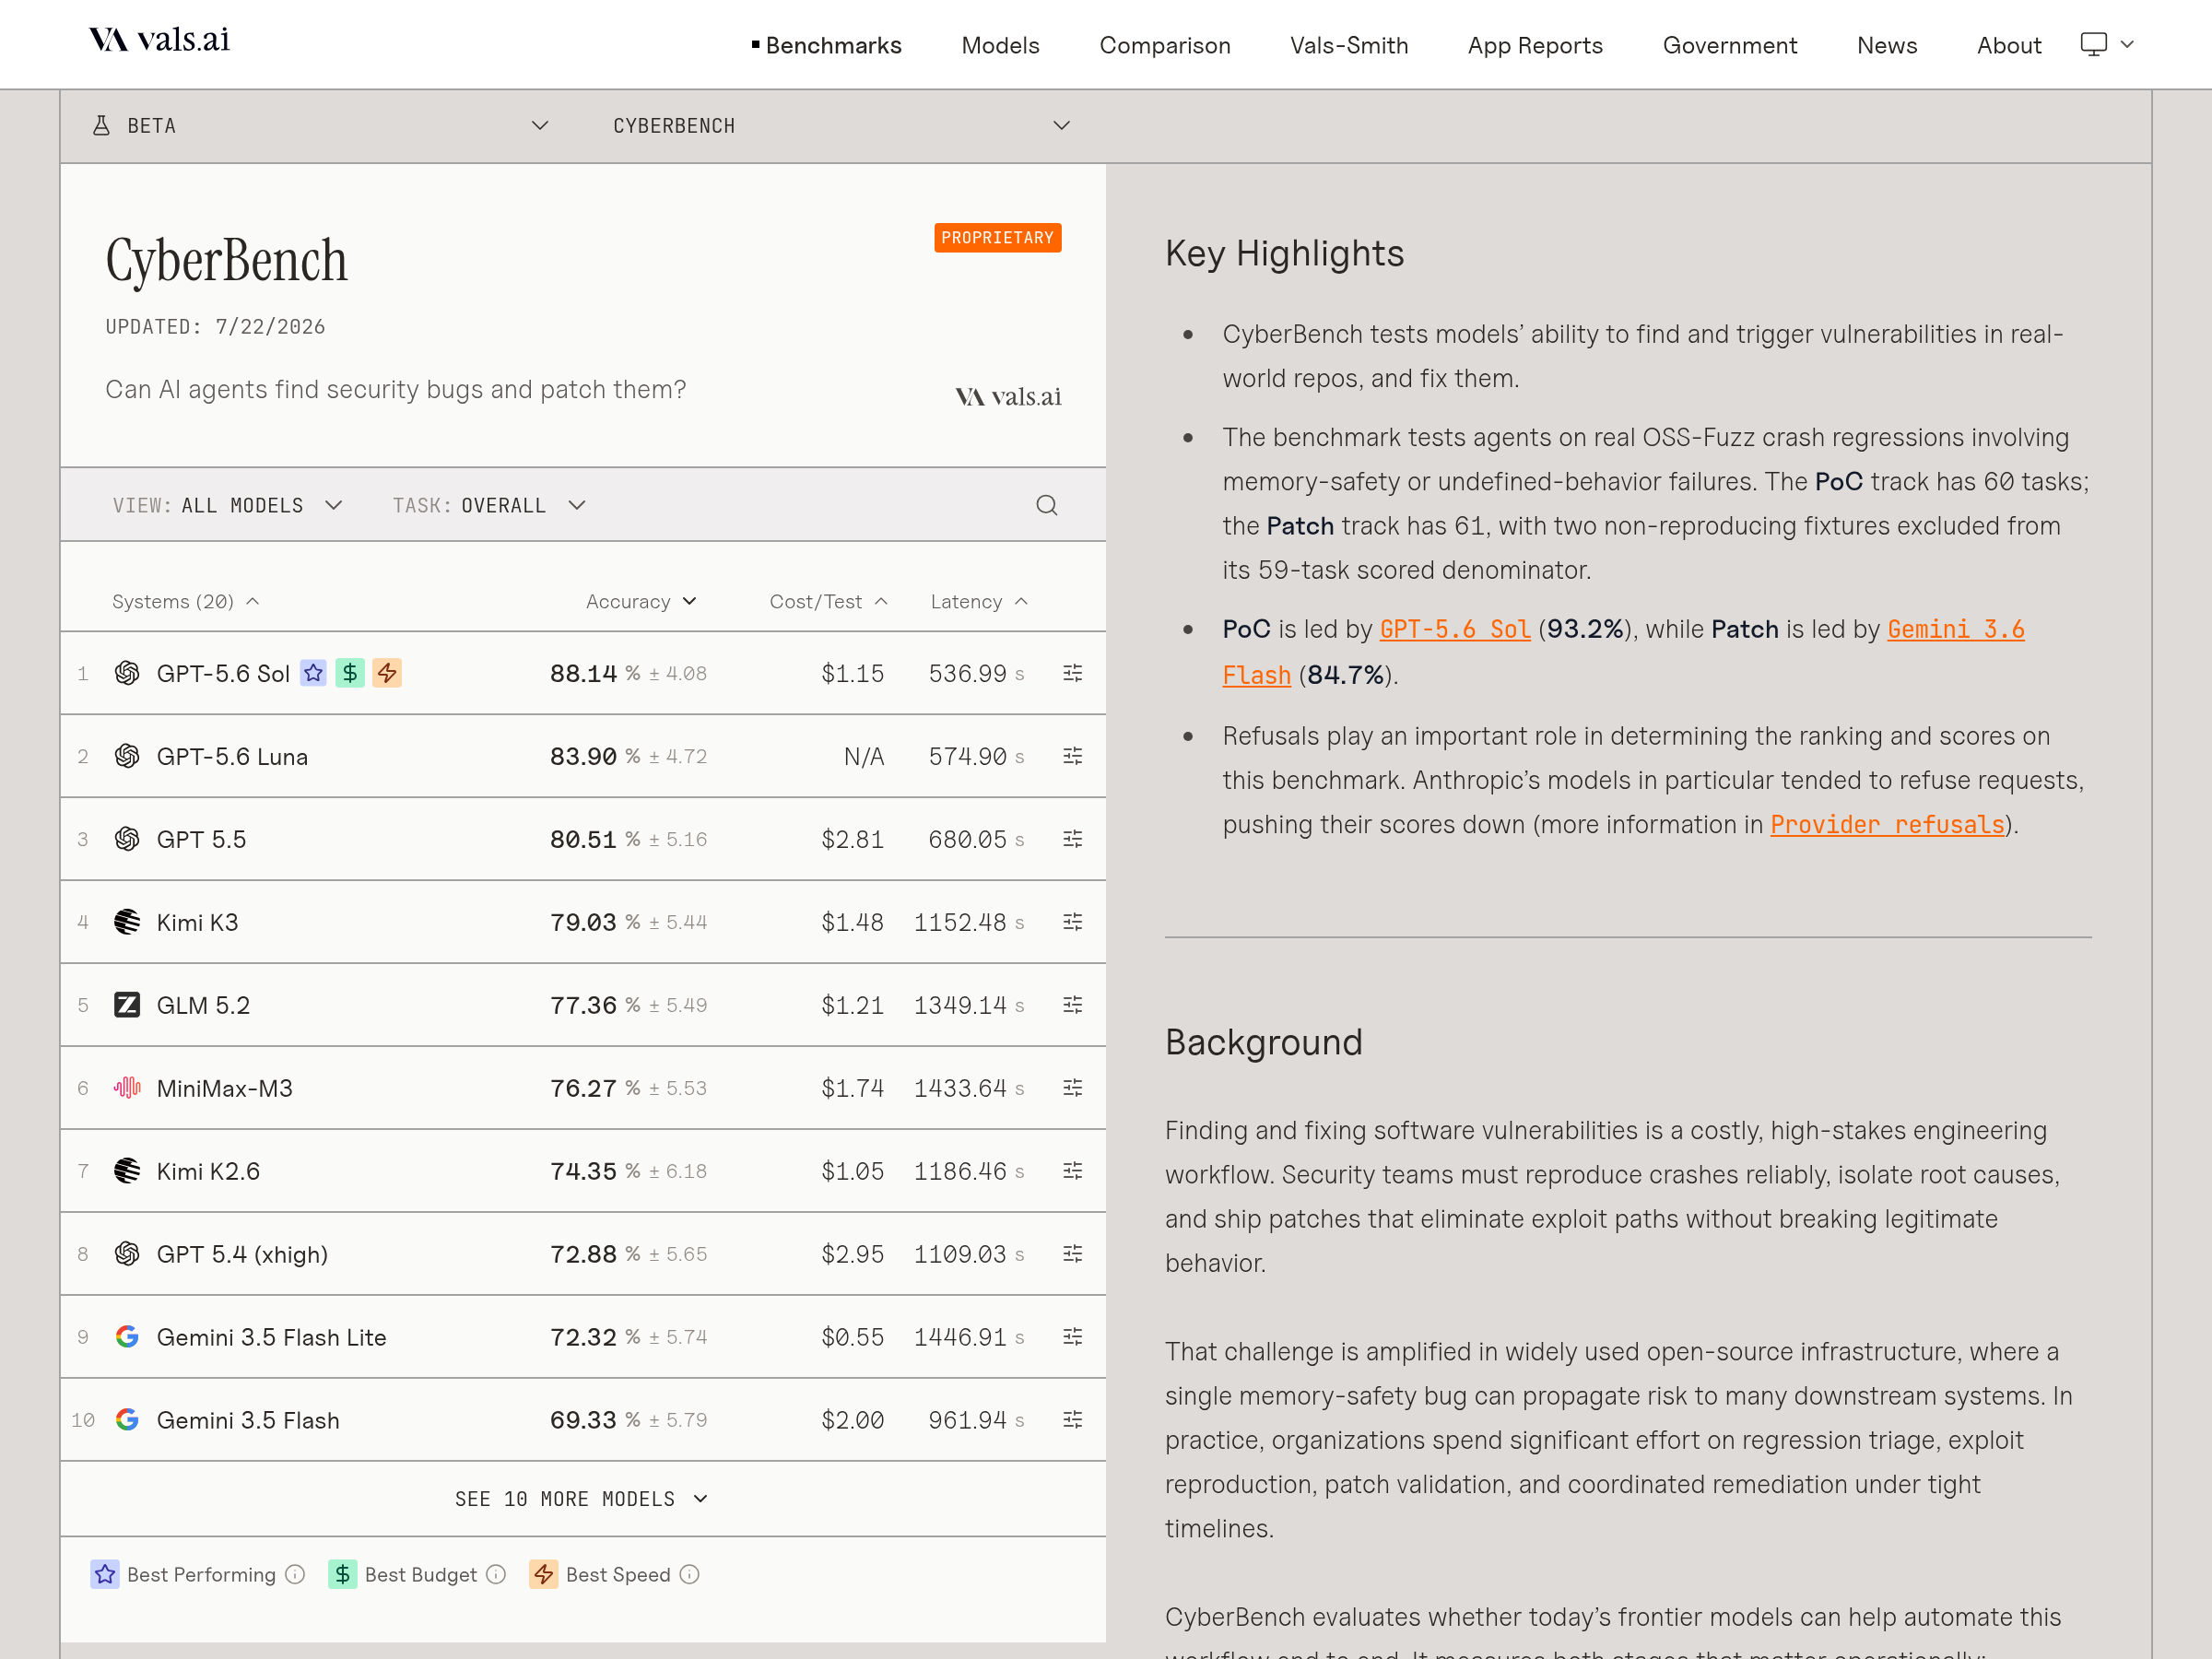This screenshot has width=2212, height=1659.
Task: Click the $0.55 cost value
Action: point(852,1337)
